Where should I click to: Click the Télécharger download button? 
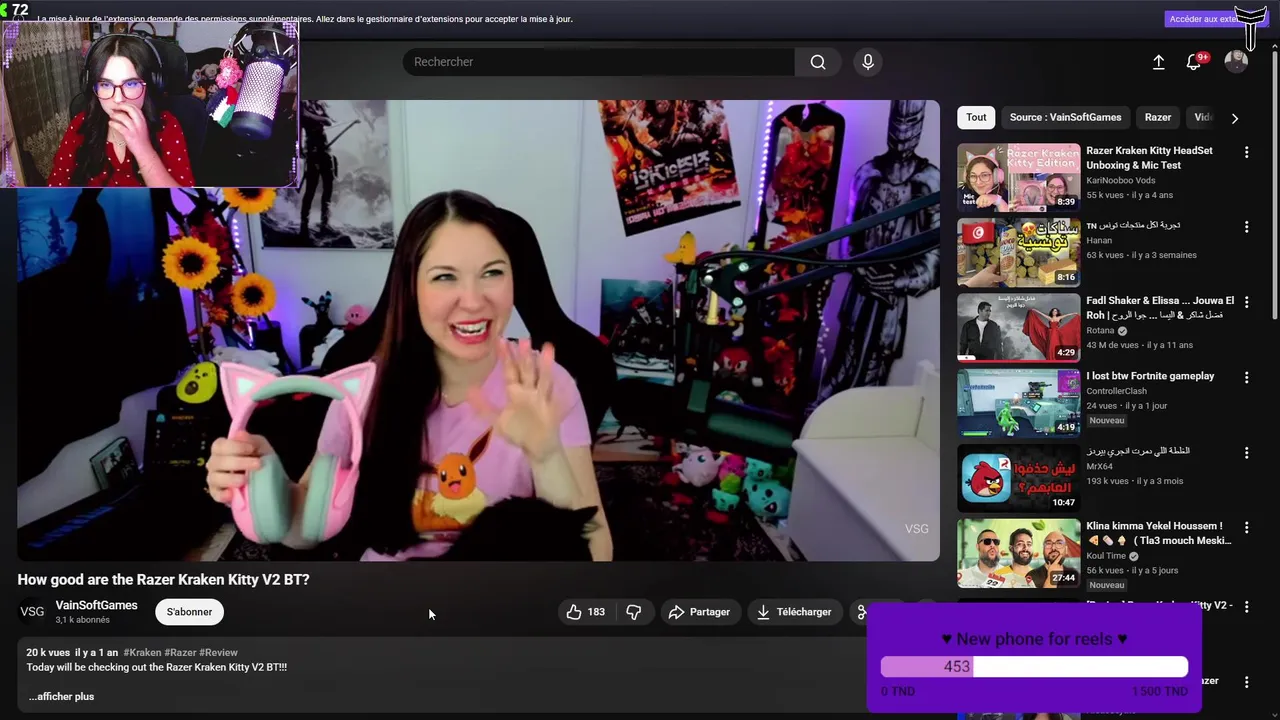[794, 612]
